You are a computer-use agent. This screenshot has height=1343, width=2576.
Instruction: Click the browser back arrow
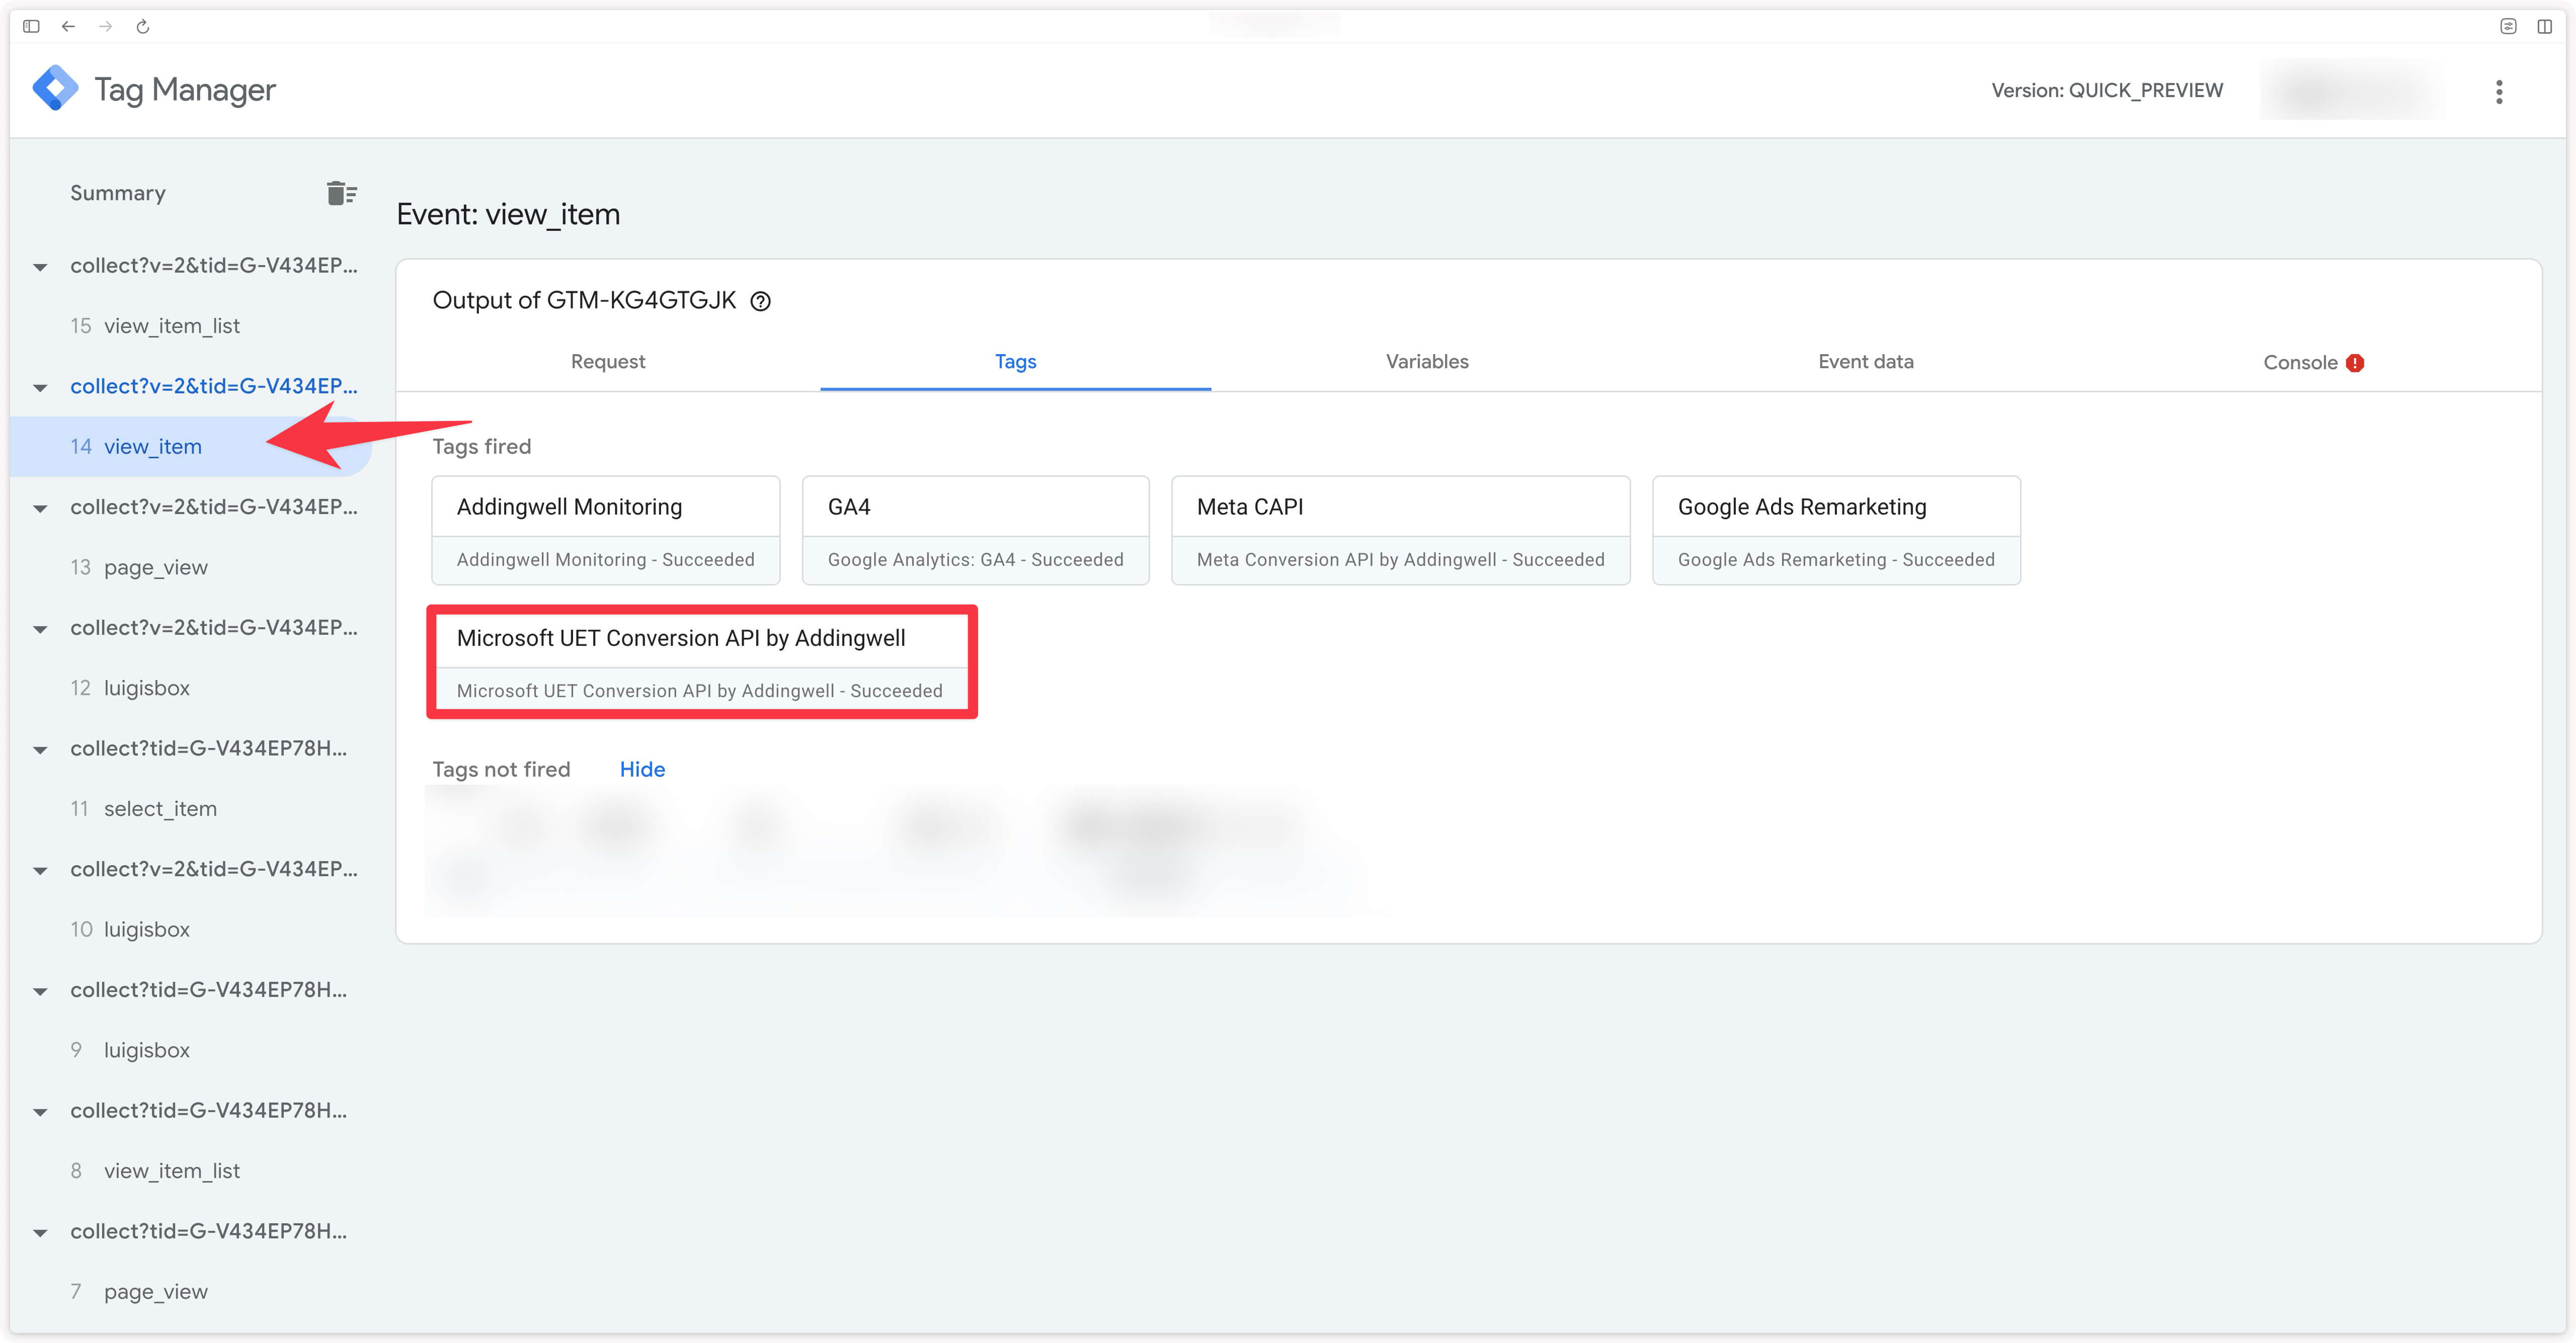tap(67, 26)
